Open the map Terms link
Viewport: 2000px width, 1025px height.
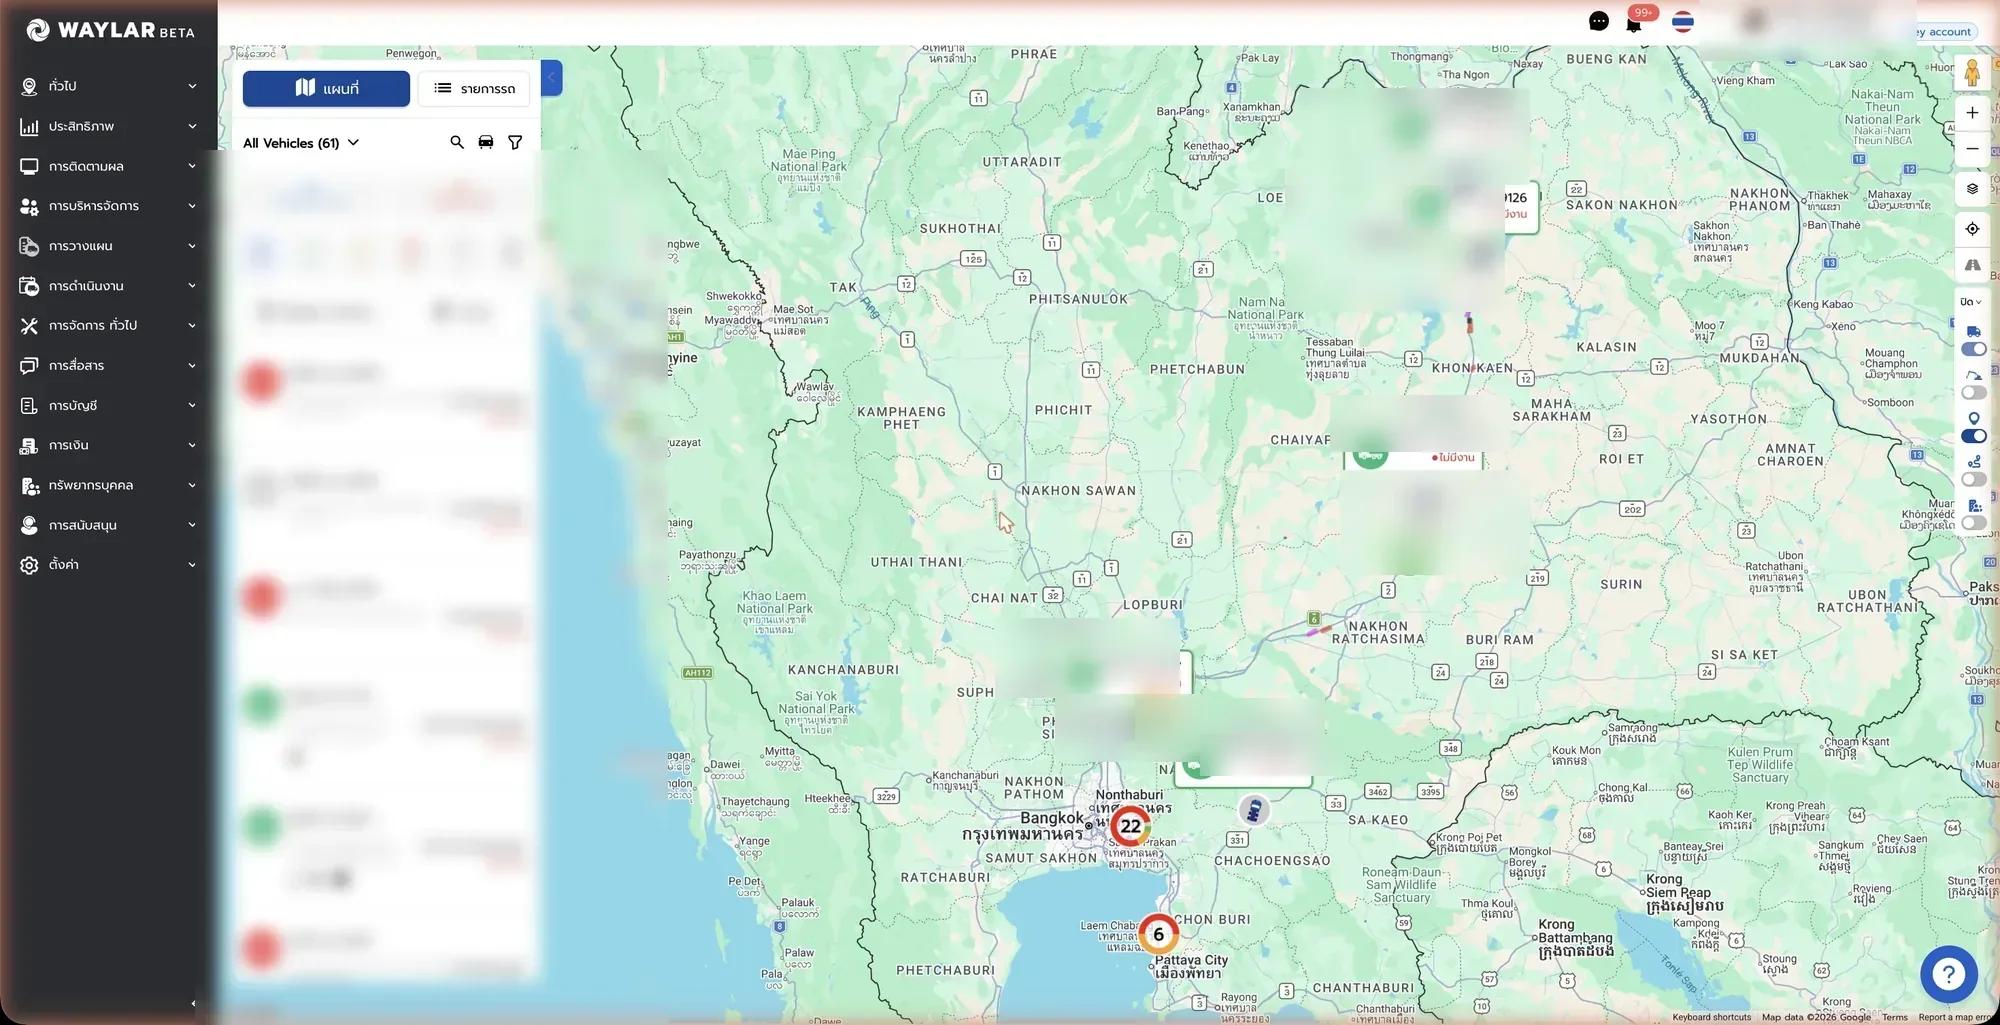(x=1894, y=1017)
